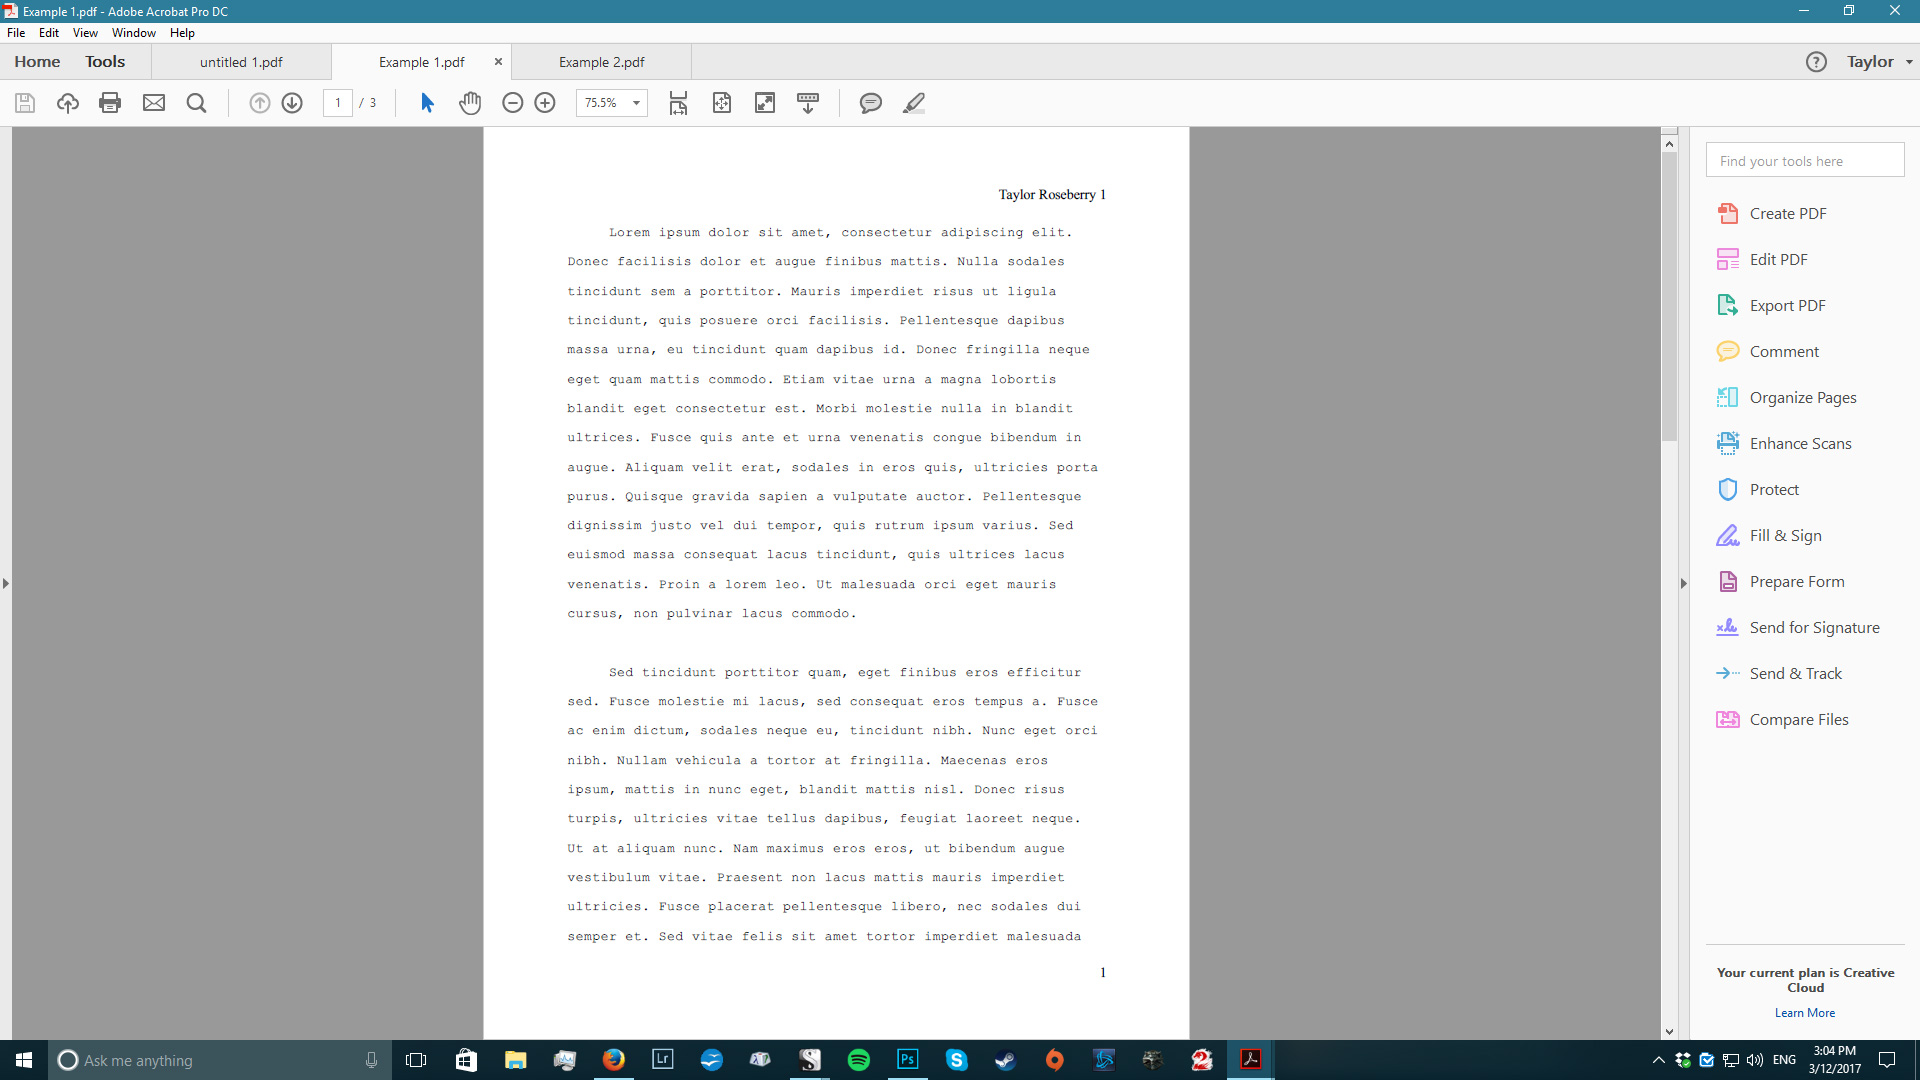Screen dimensions: 1920x1080
Task: Activate the Selection arrow tool
Action: (x=427, y=103)
